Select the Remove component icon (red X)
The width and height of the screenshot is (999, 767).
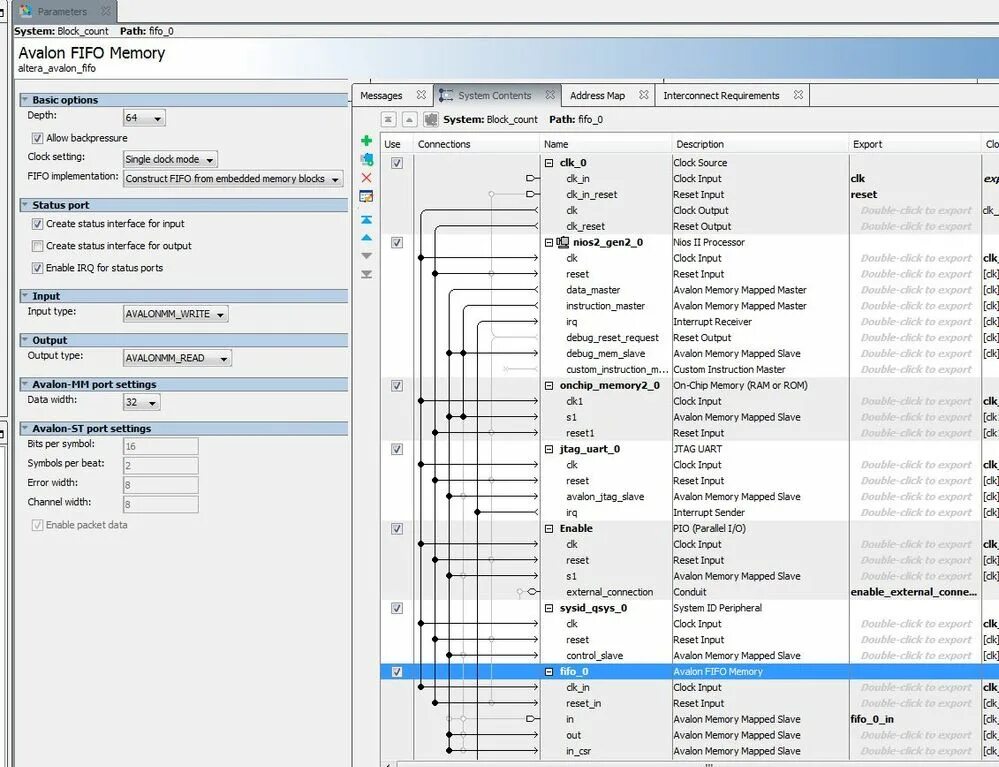[367, 178]
